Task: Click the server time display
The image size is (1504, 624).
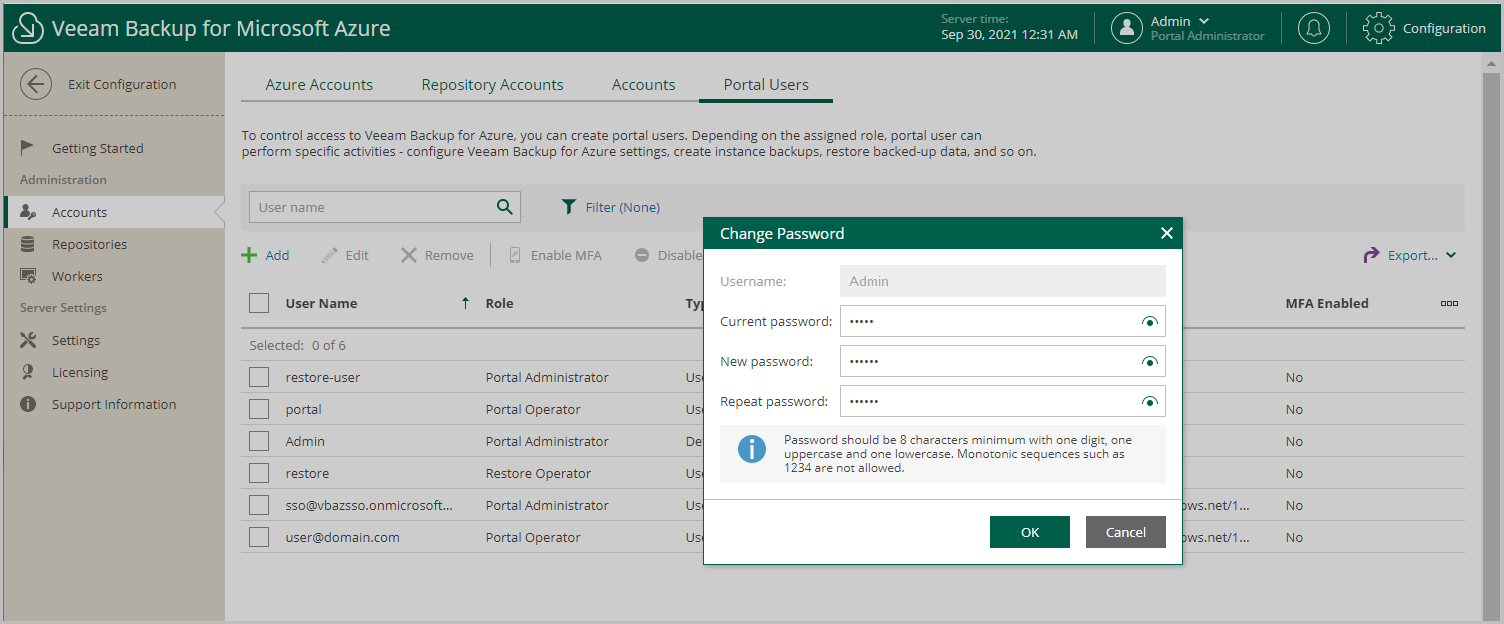Action: (x=1009, y=27)
